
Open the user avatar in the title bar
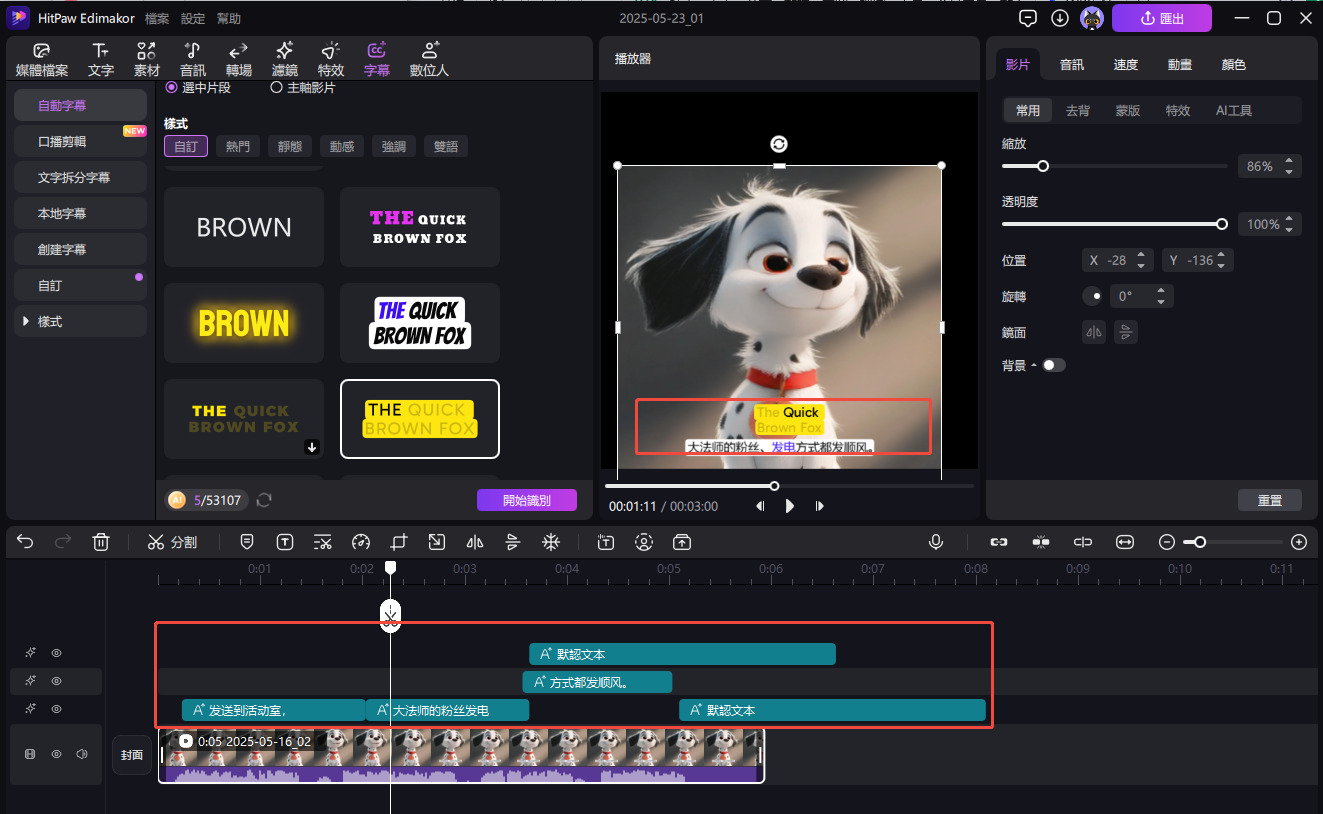pyautogui.click(x=1092, y=18)
